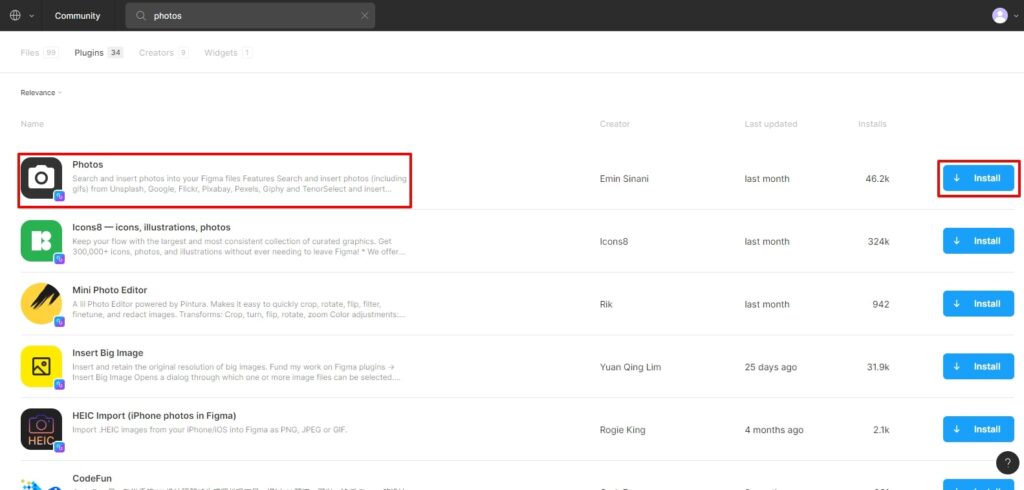The height and width of the screenshot is (490, 1024).
Task: Click the search field containing "photos"
Action: click(250, 16)
